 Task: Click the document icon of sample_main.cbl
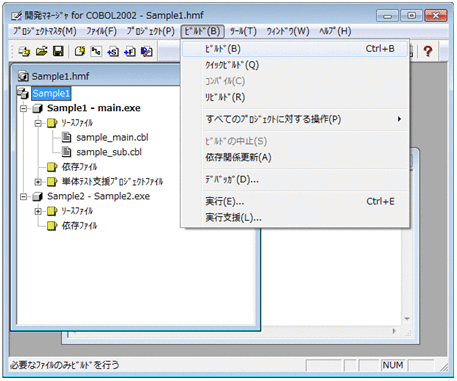pyautogui.click(x=67, y=137)
